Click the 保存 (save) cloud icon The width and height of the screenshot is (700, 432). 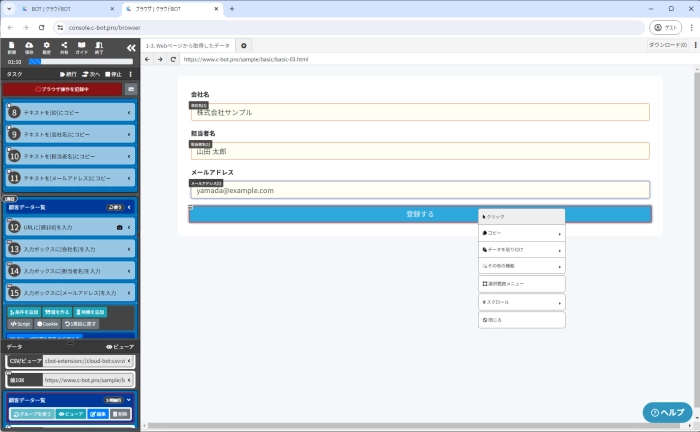click(29, 47)
